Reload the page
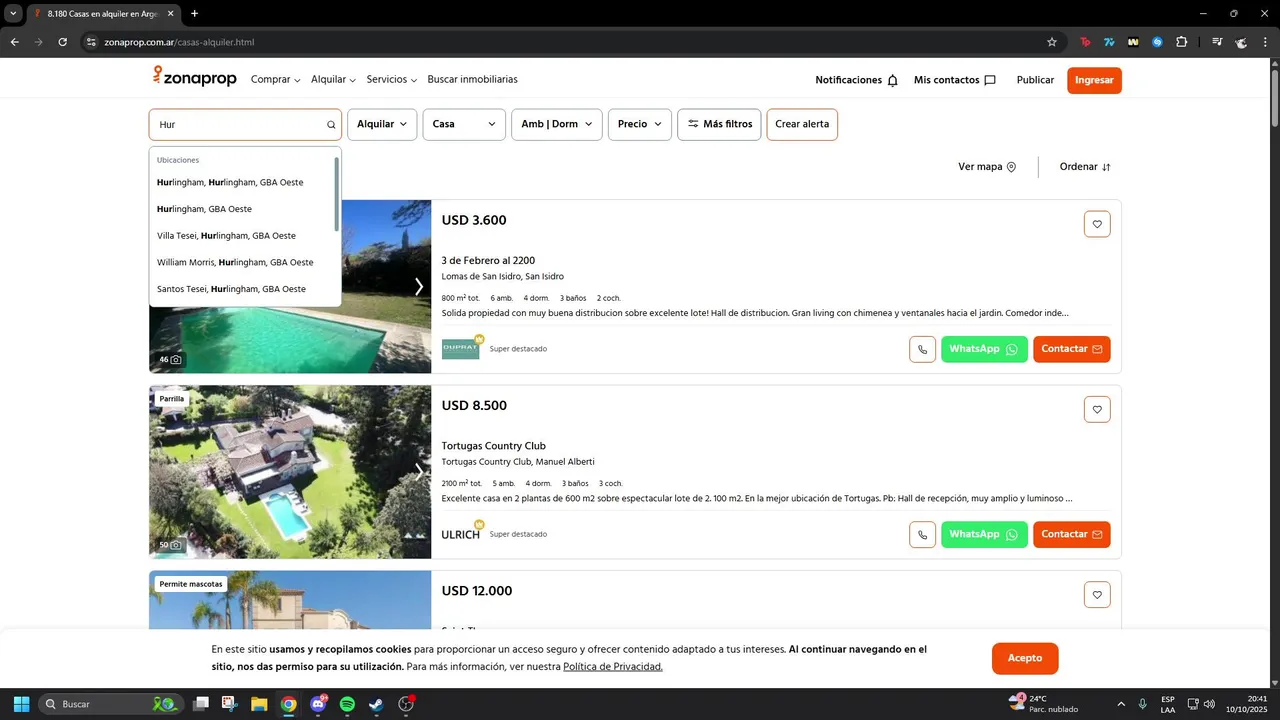Screen dimensions: 1280x720 62,42
